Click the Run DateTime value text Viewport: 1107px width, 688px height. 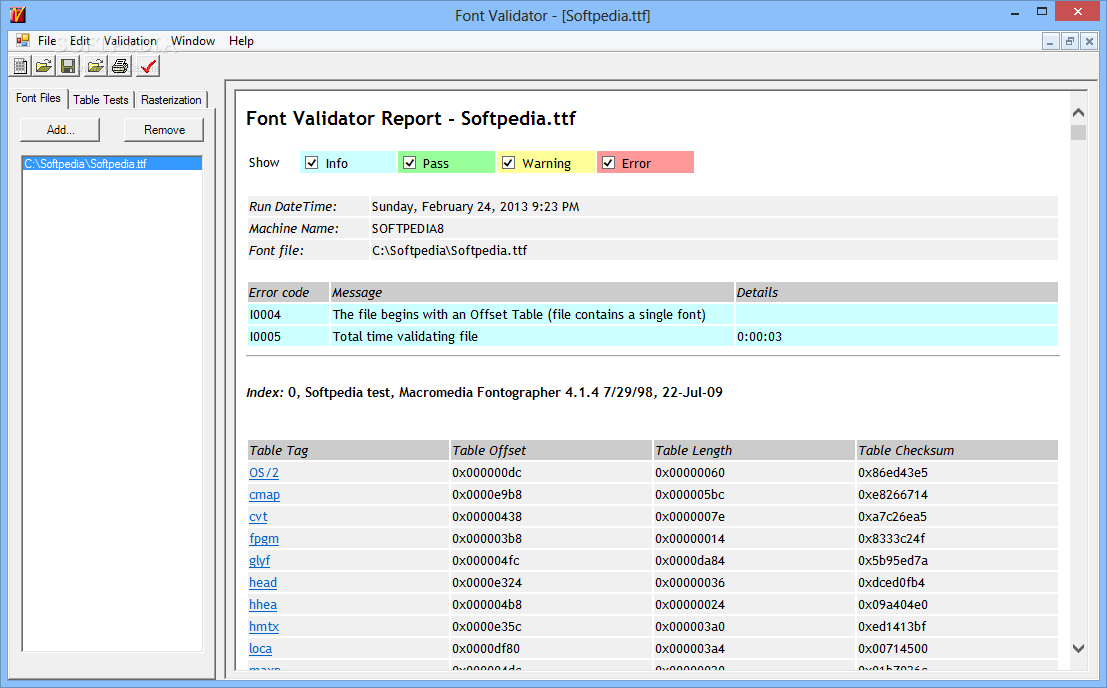476,207
